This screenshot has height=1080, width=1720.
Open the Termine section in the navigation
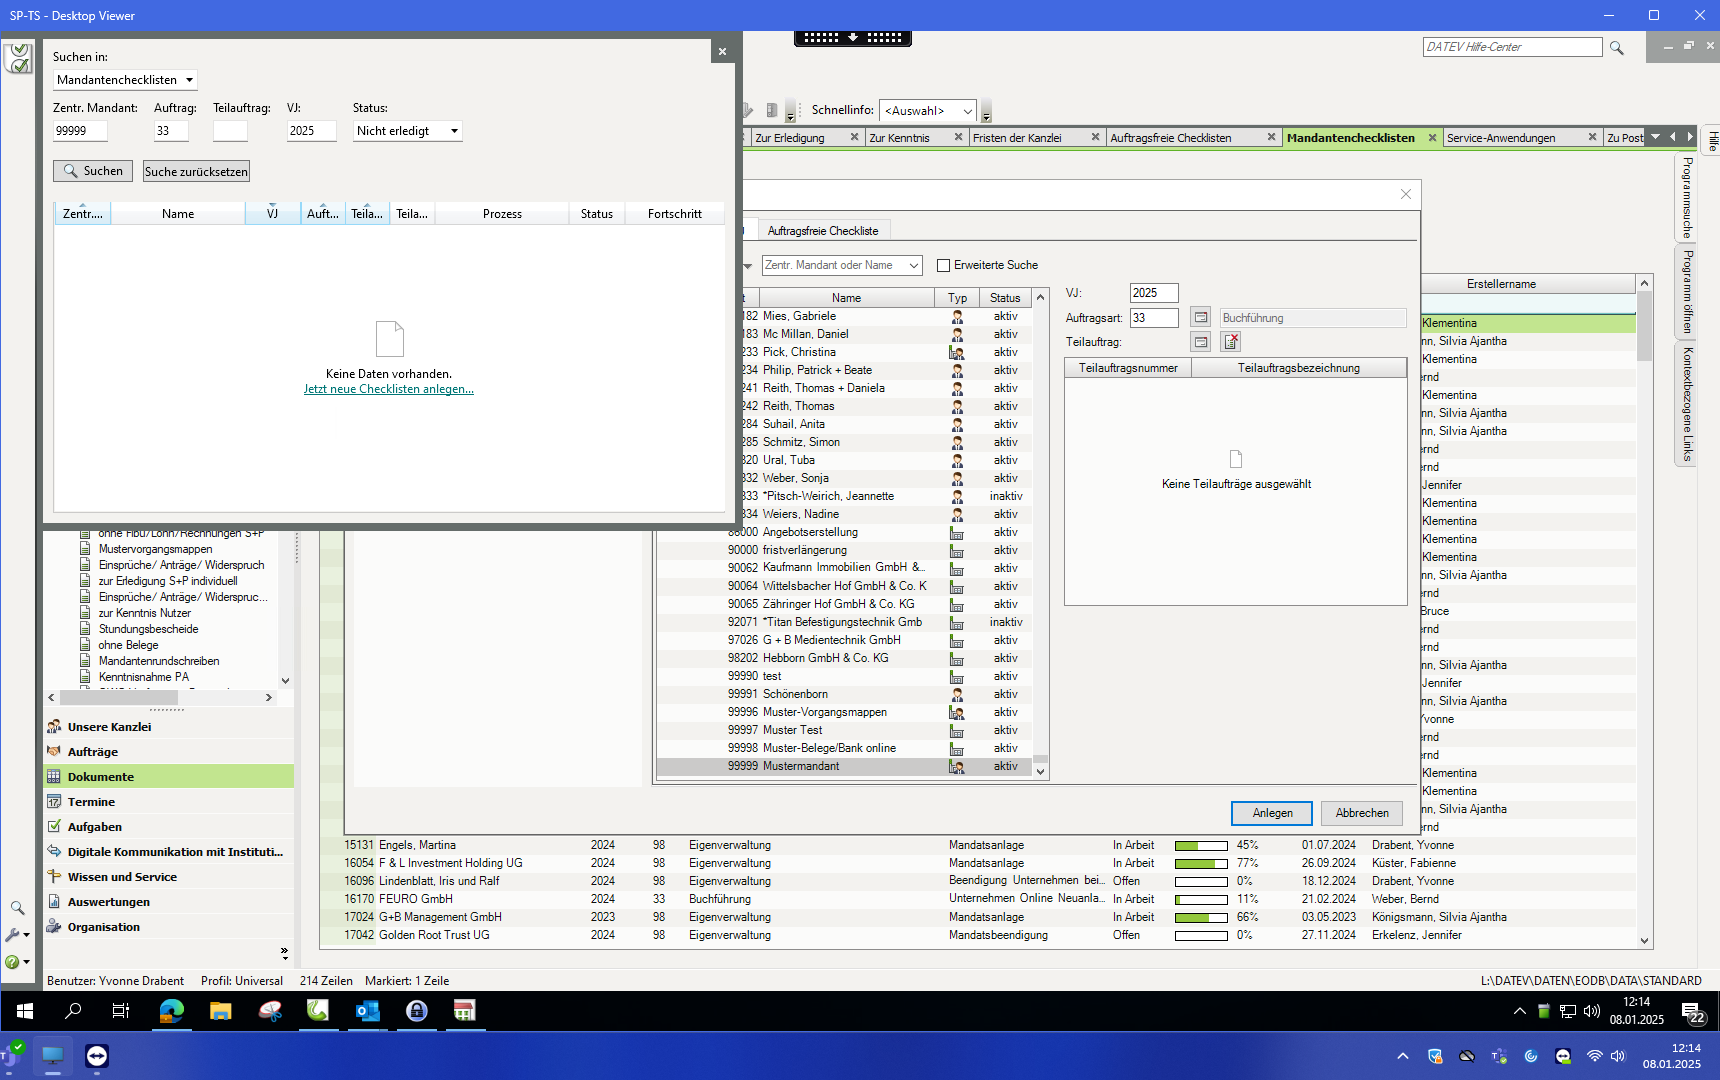pos(91,802)
